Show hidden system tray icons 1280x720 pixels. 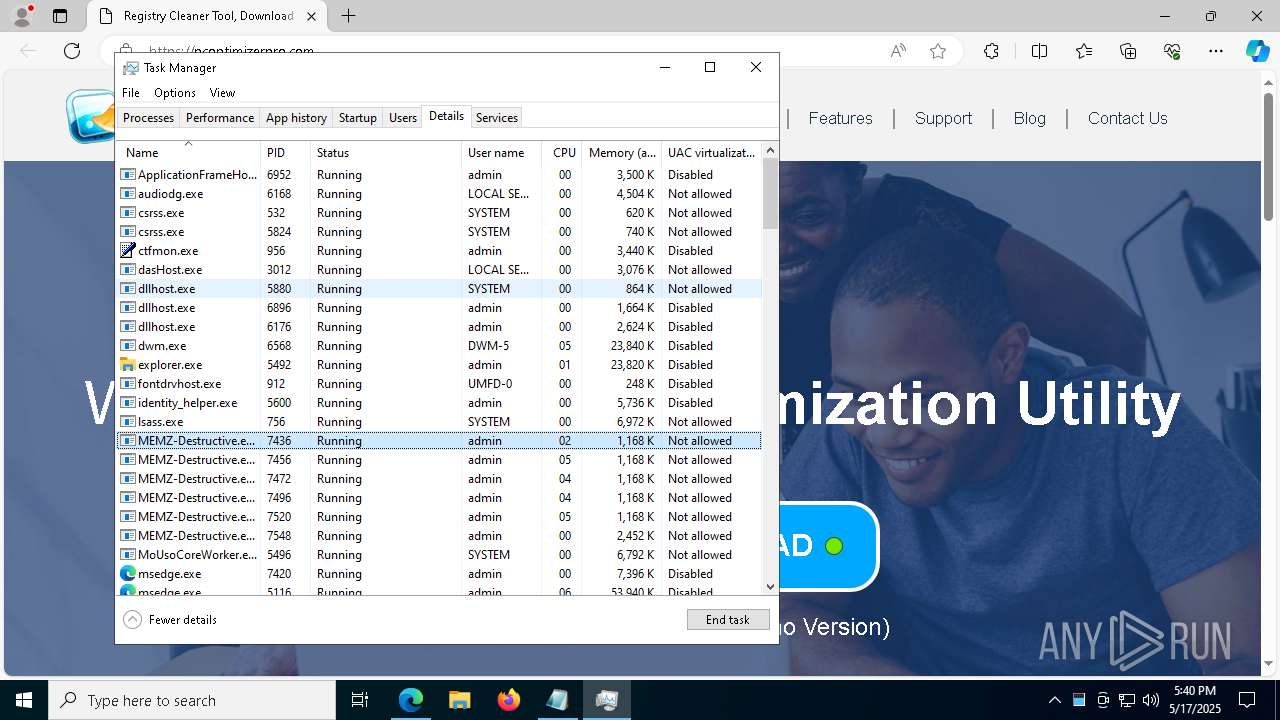[x=1055, y=700]
